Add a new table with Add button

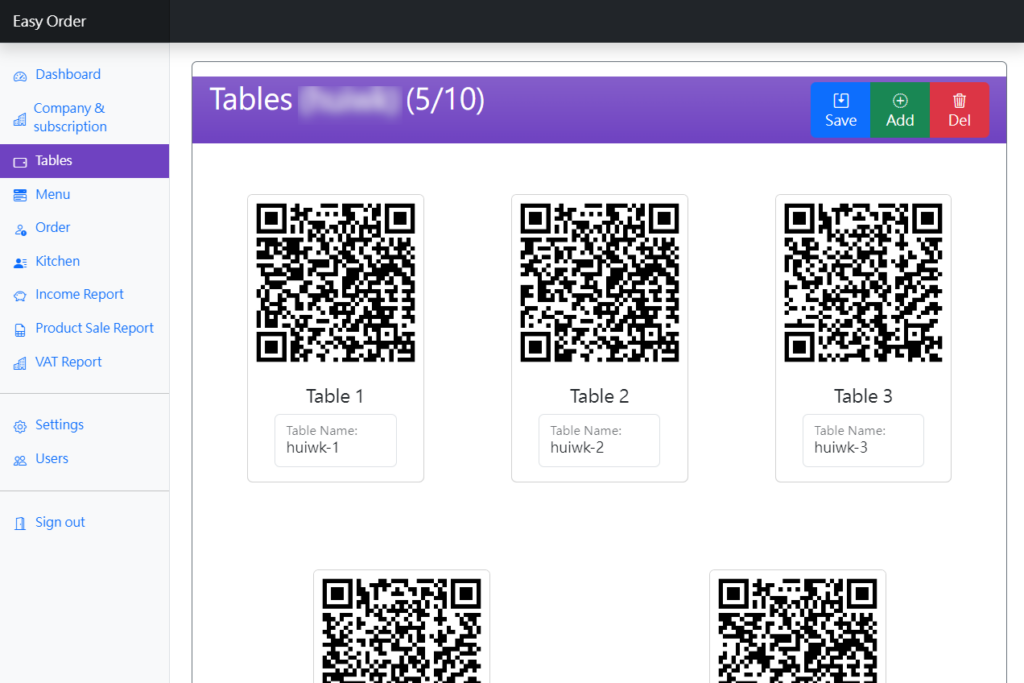(900, 110)
